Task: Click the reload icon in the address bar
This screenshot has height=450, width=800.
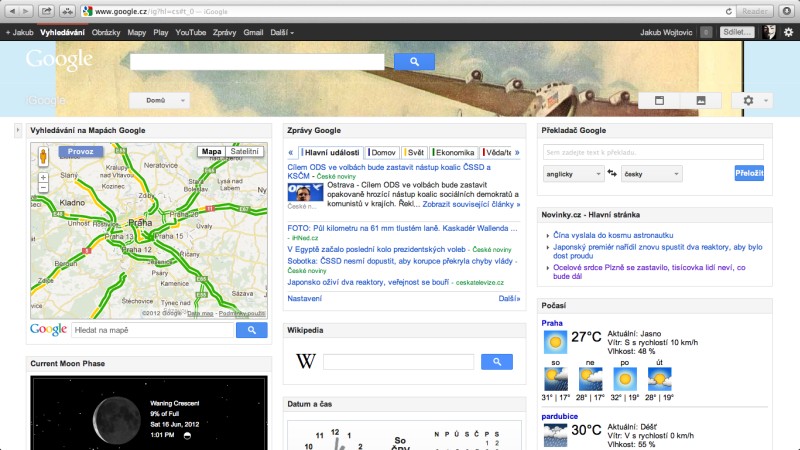Action: tap(729, 11)
